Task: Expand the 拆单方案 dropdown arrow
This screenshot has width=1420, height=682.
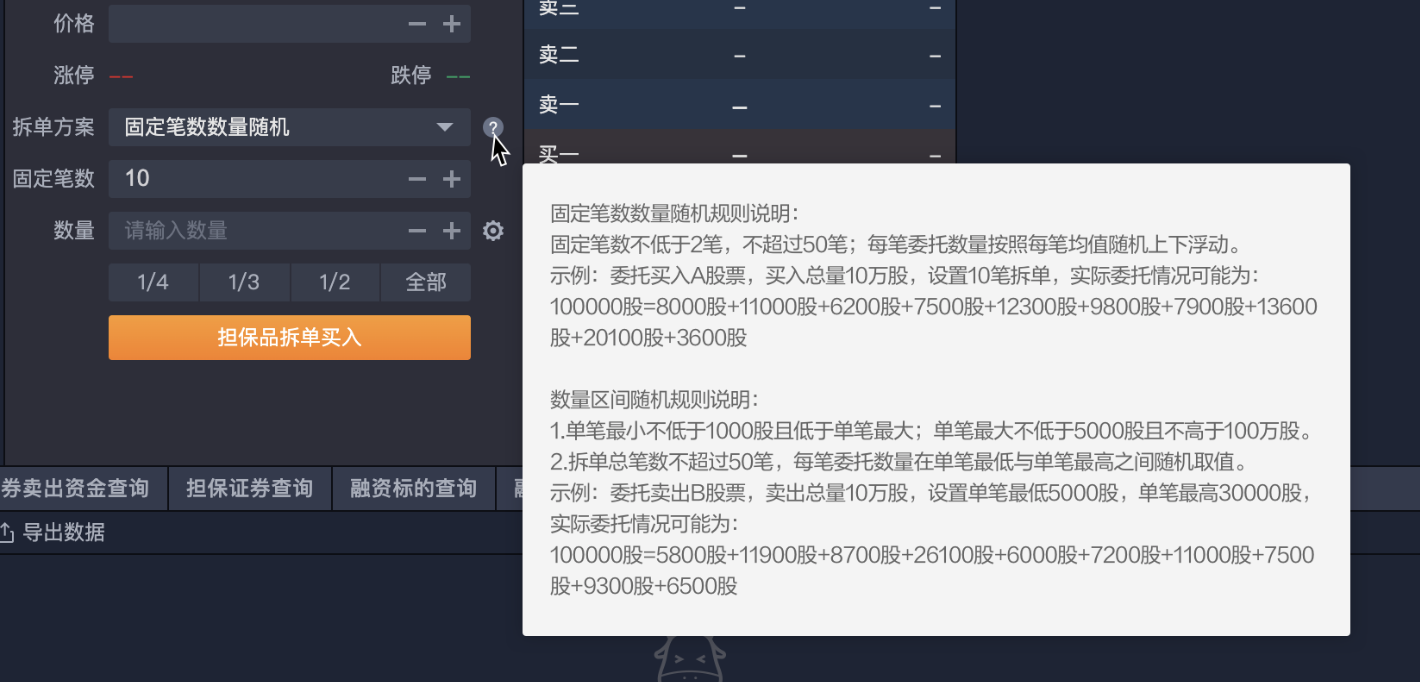Action: 445,127
